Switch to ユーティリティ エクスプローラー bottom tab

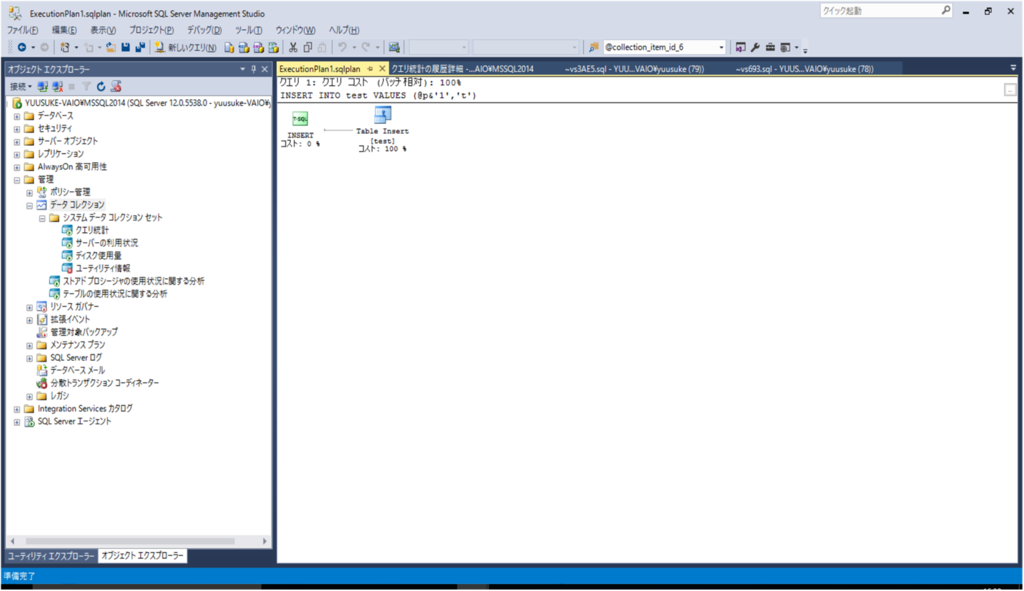[51, 556]
